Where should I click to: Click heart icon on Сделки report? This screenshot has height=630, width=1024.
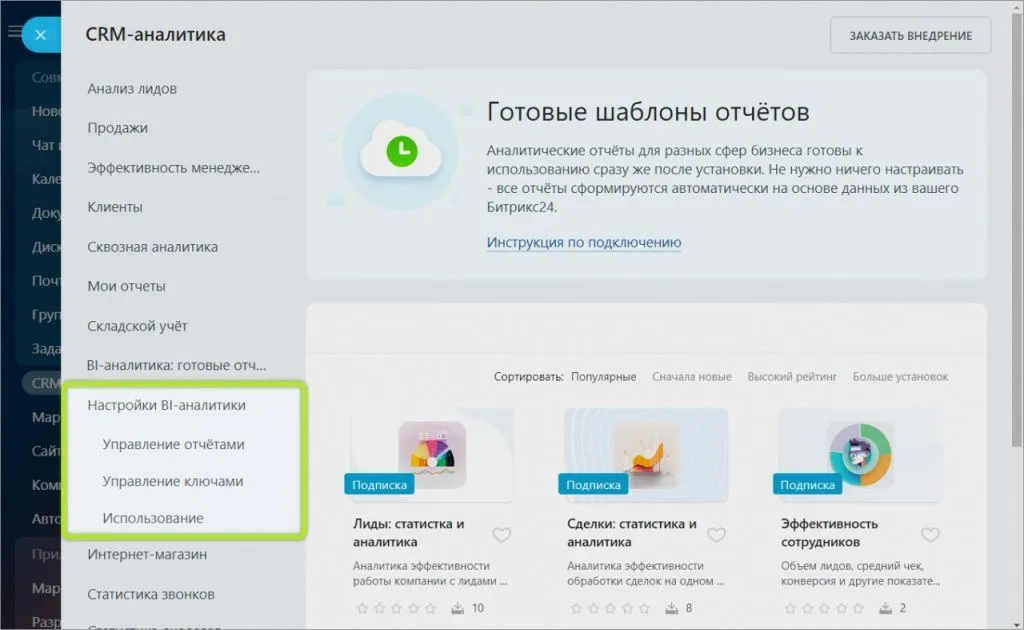(715, 534)
